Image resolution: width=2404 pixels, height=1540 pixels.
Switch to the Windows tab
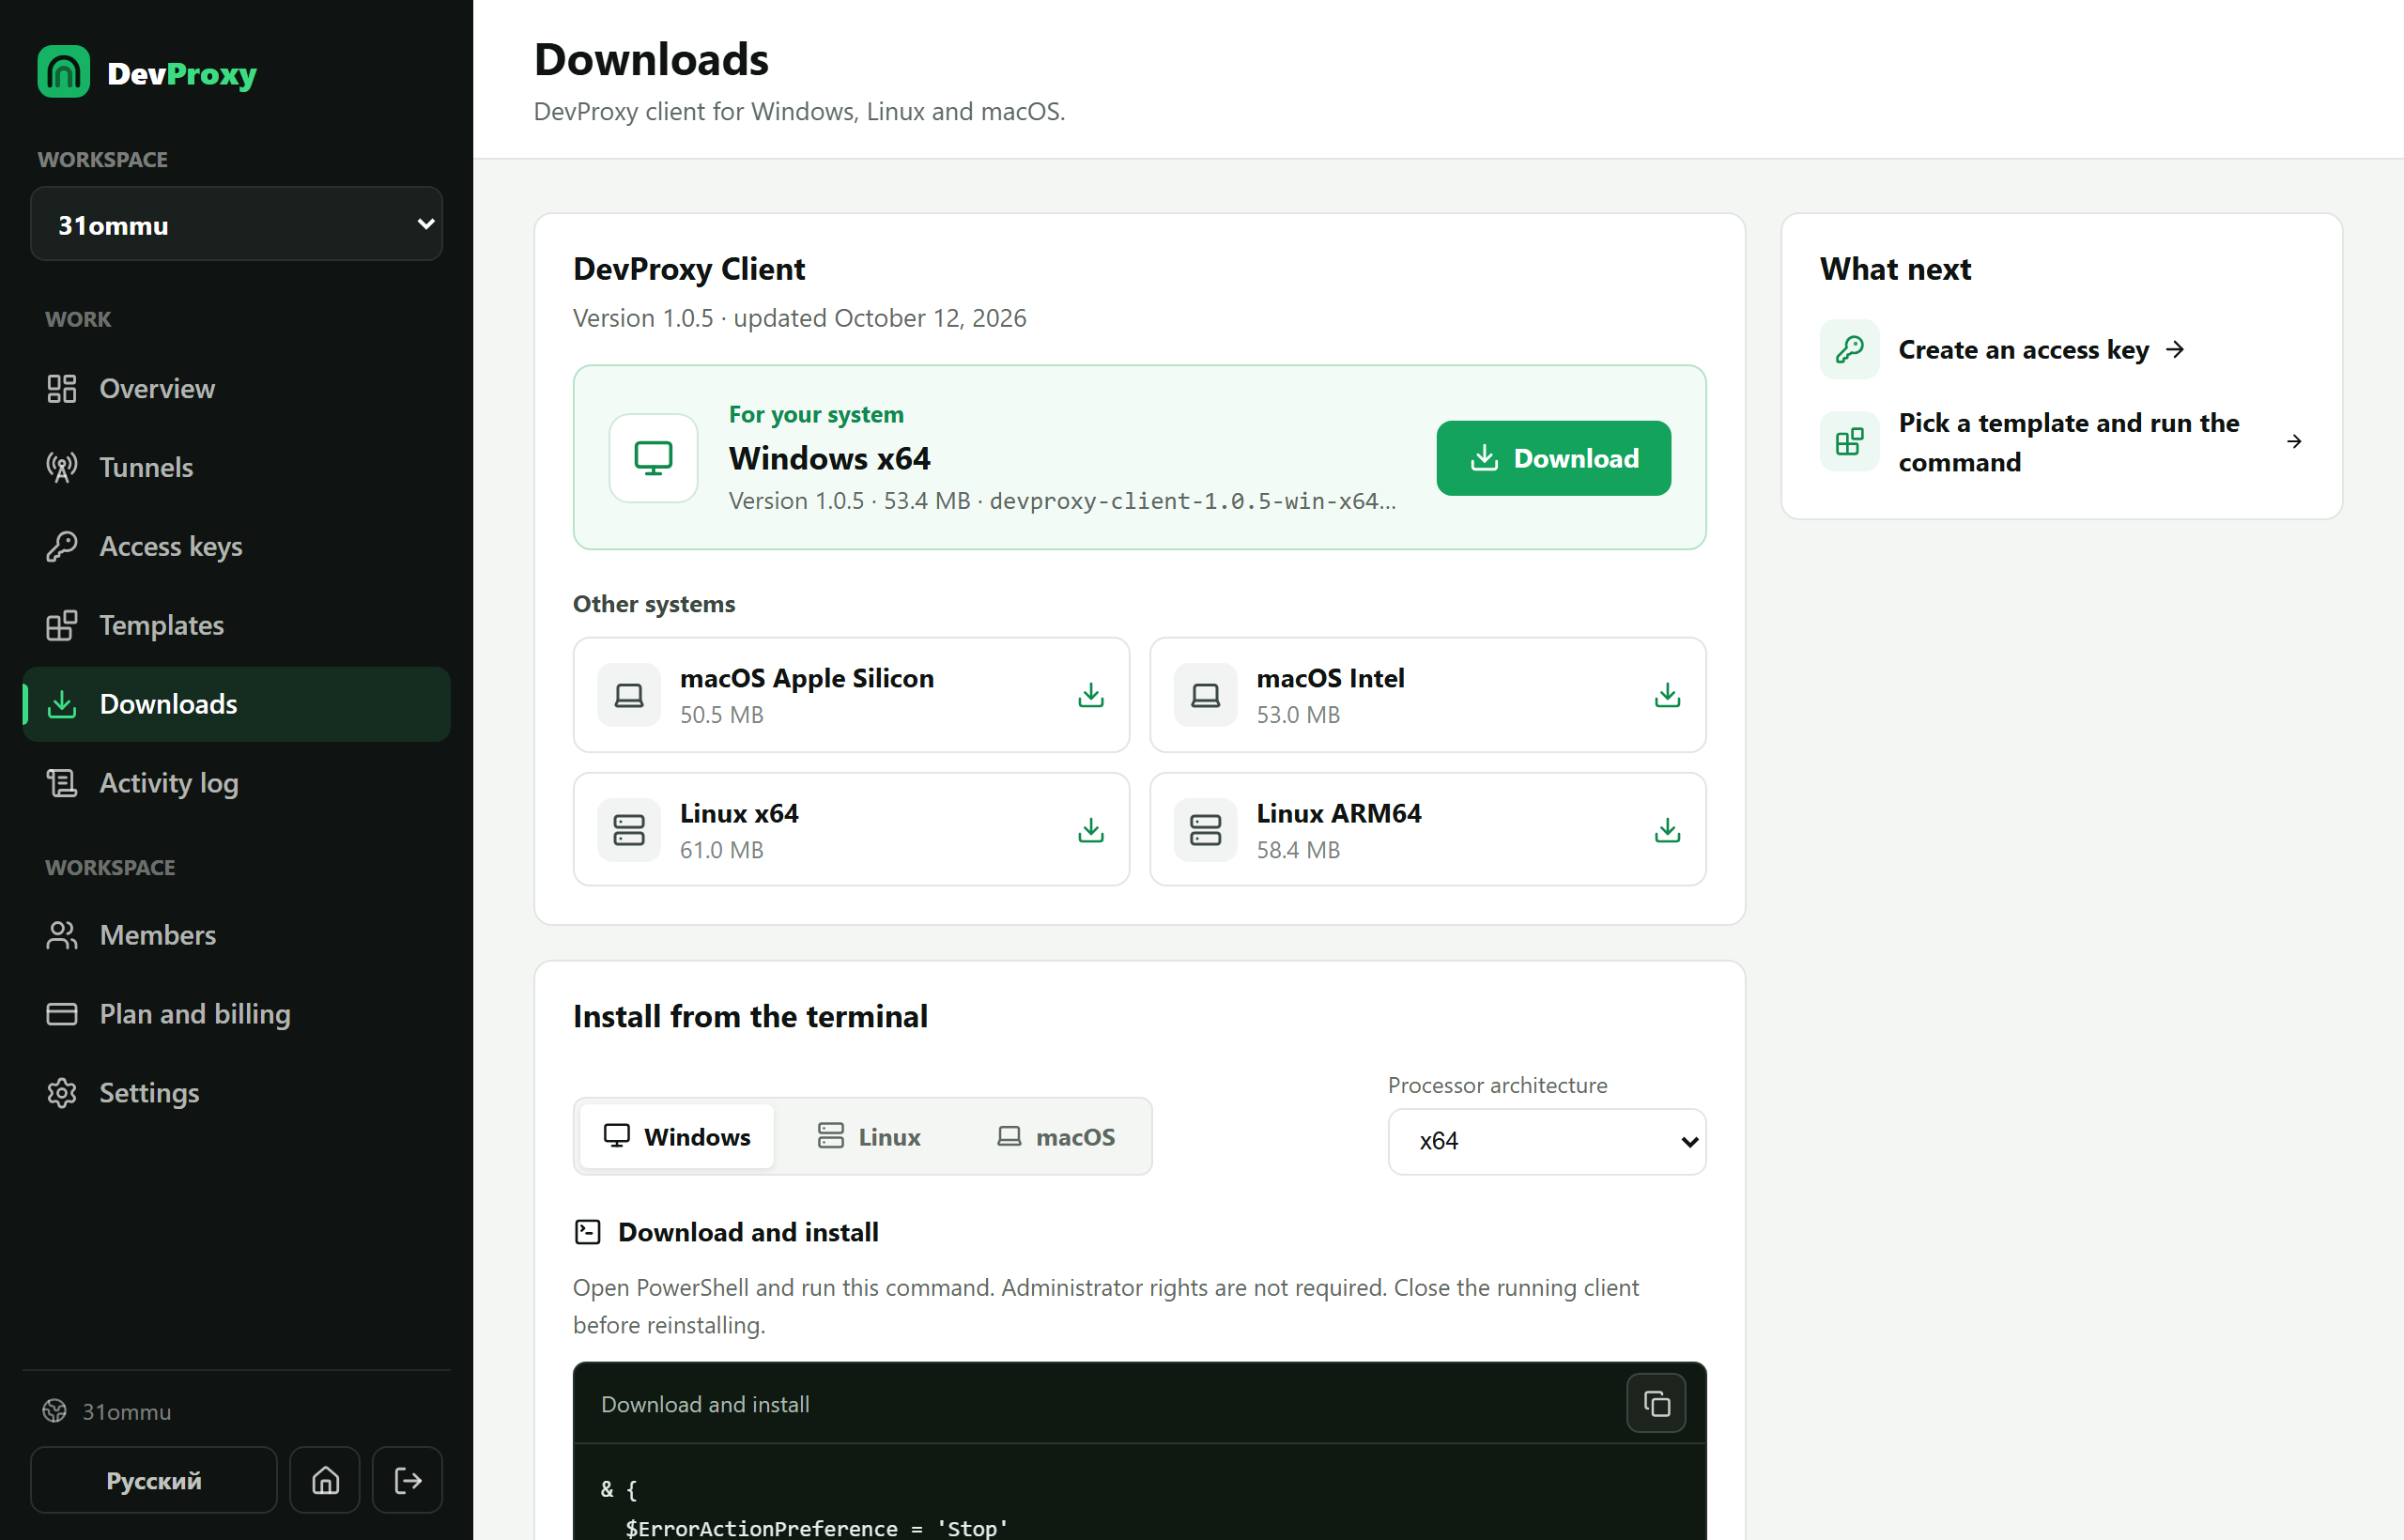tap(677, 1137)
